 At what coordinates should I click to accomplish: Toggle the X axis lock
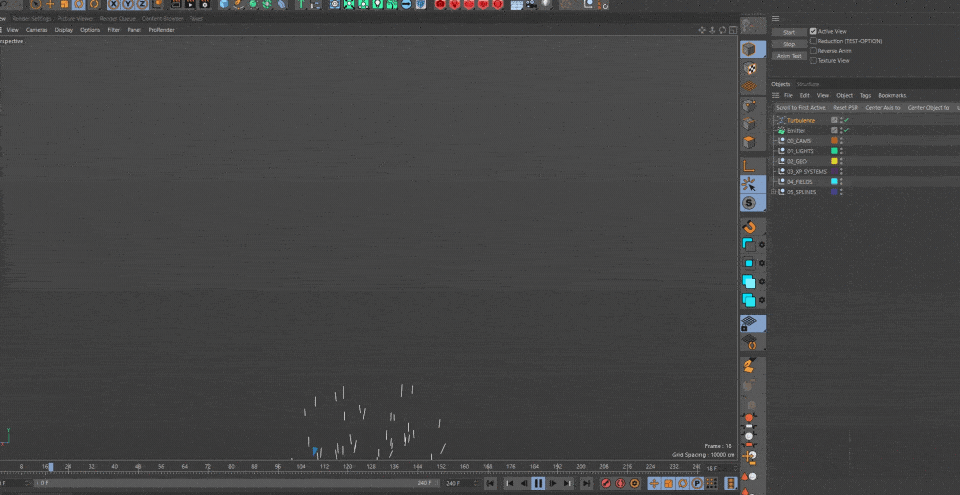click(x=114, y=4)
